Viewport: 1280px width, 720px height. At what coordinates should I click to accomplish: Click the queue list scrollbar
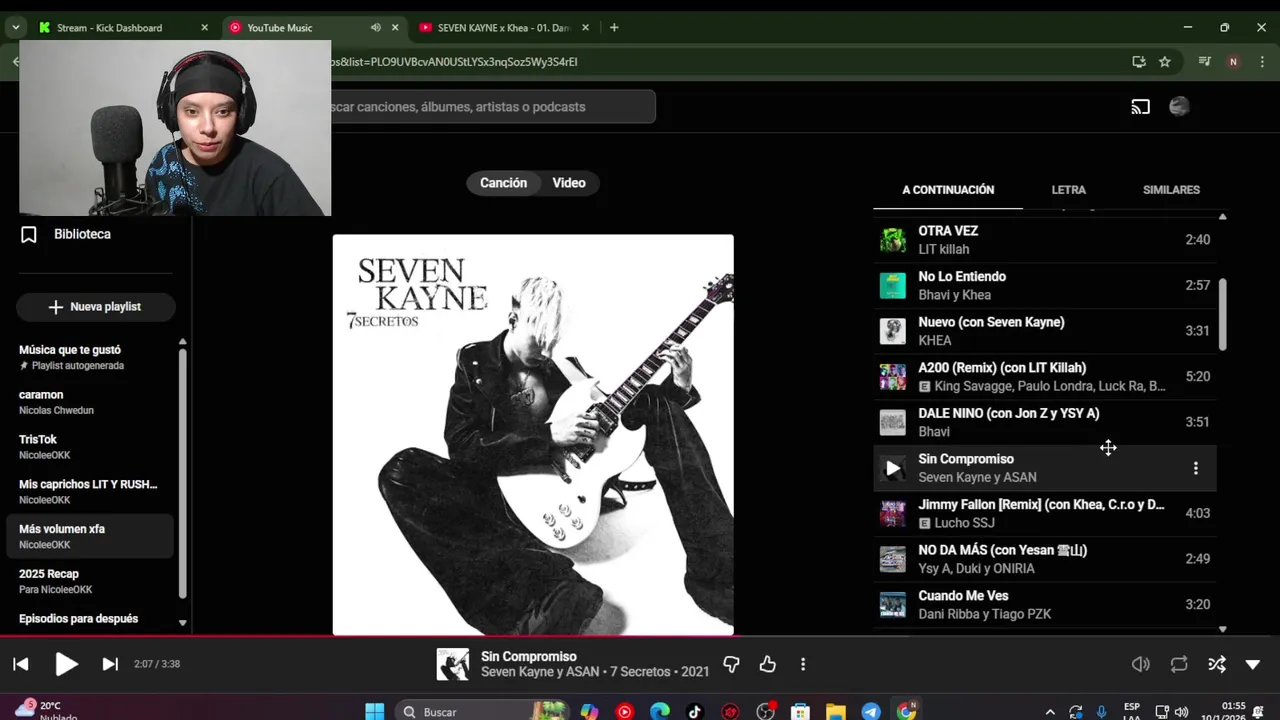pyautogui.click(x=1222, y=315)
